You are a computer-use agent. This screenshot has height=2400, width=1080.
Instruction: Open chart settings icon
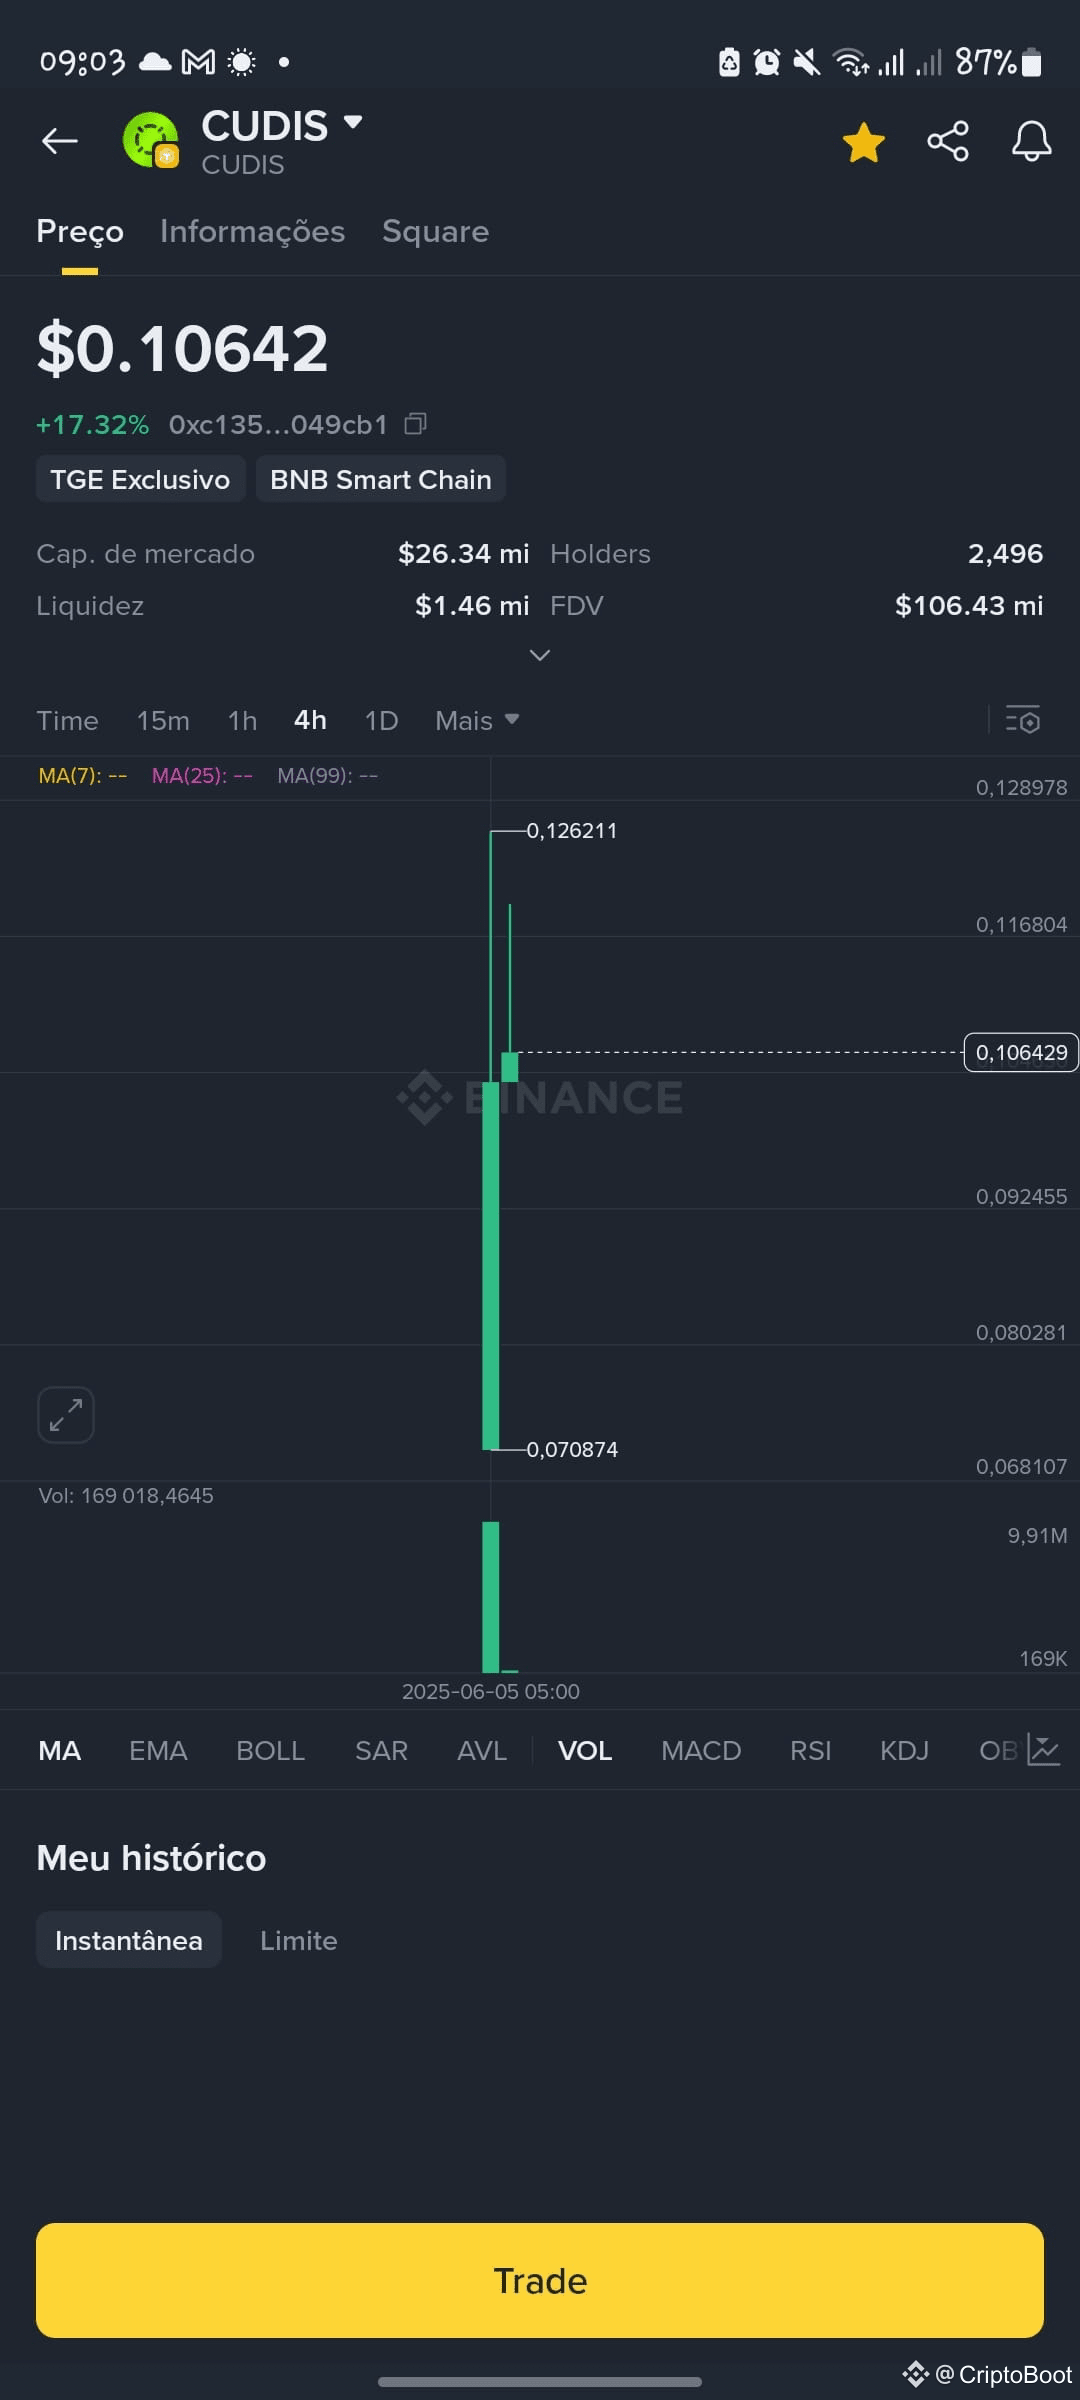1022,720
